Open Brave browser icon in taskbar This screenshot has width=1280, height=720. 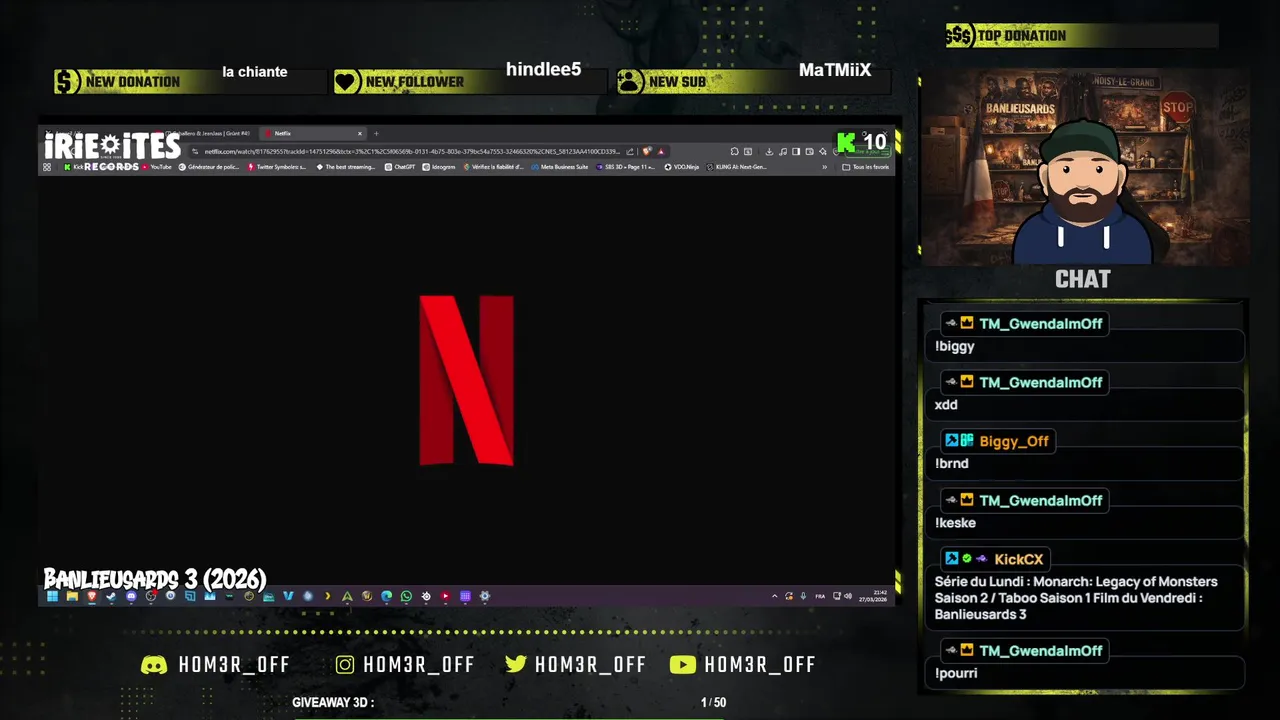92,596
